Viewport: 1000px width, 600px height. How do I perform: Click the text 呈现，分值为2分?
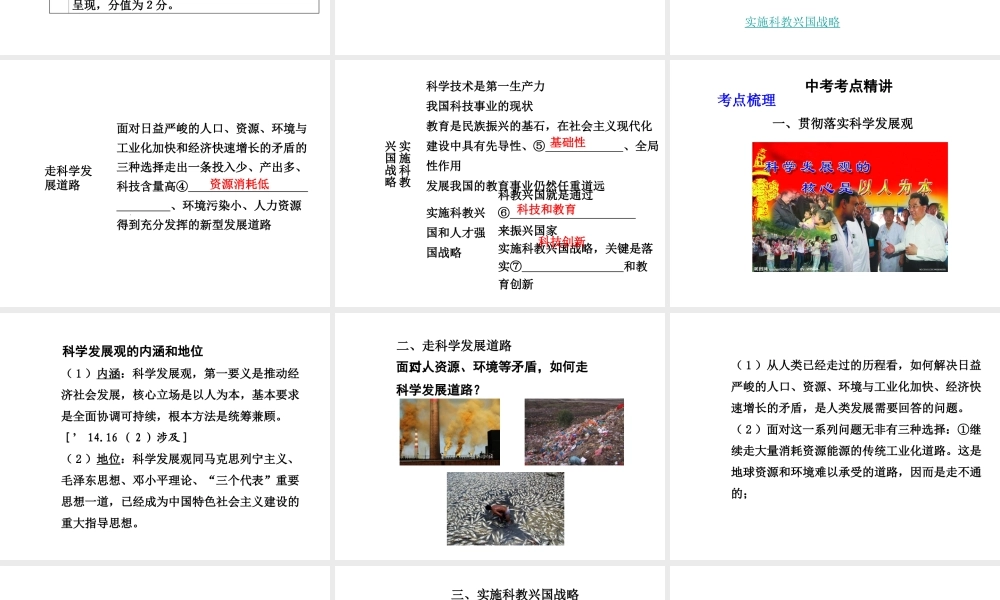click(x=123, y=6)
